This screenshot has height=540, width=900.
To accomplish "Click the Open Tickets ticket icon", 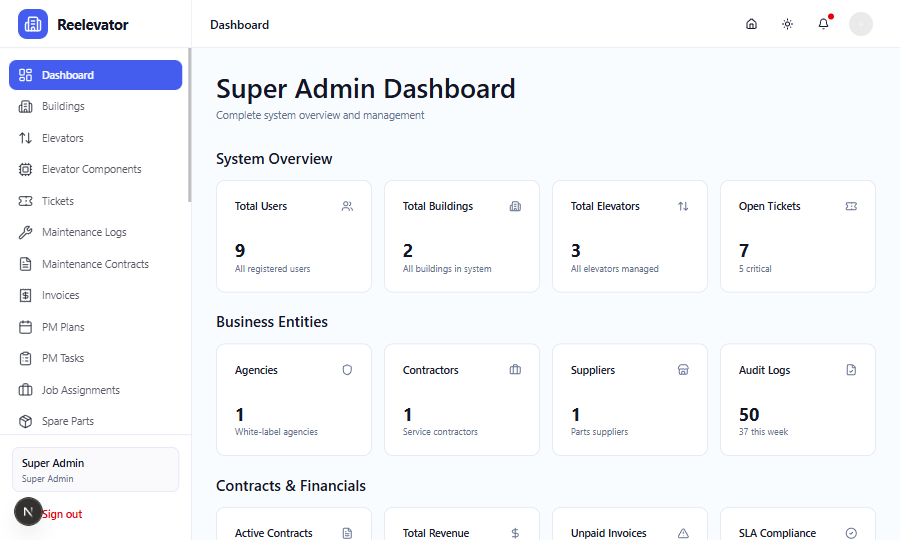I will (851, 206).
